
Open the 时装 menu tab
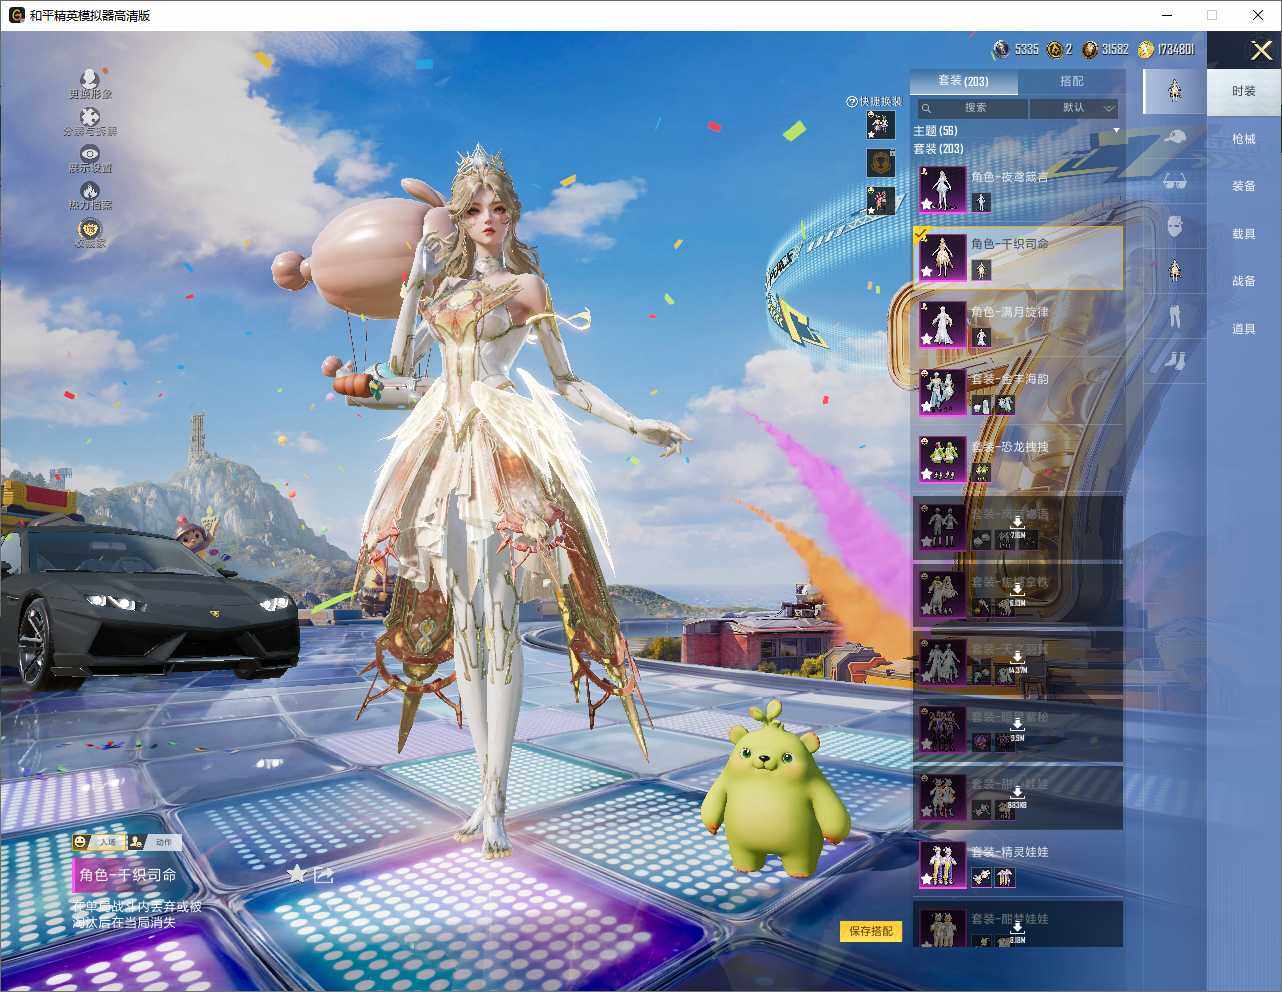coord(1244,91)
